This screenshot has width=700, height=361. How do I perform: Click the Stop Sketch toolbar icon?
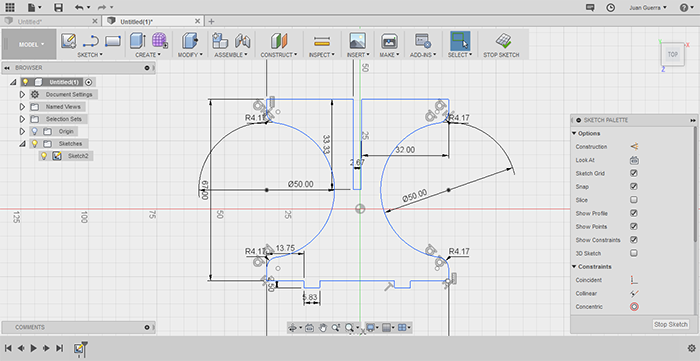pos(503,41)
